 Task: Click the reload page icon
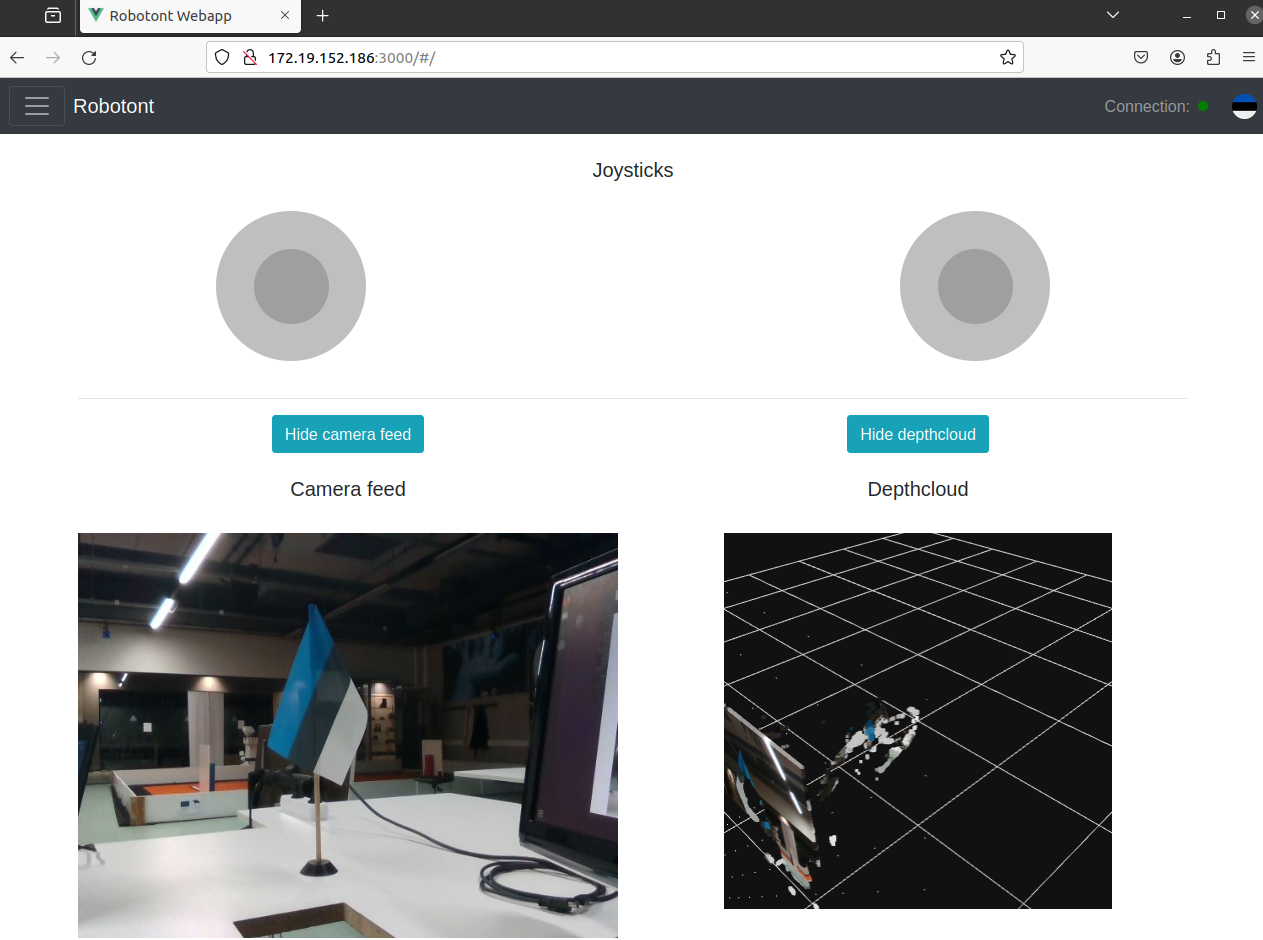pos(89,58)
